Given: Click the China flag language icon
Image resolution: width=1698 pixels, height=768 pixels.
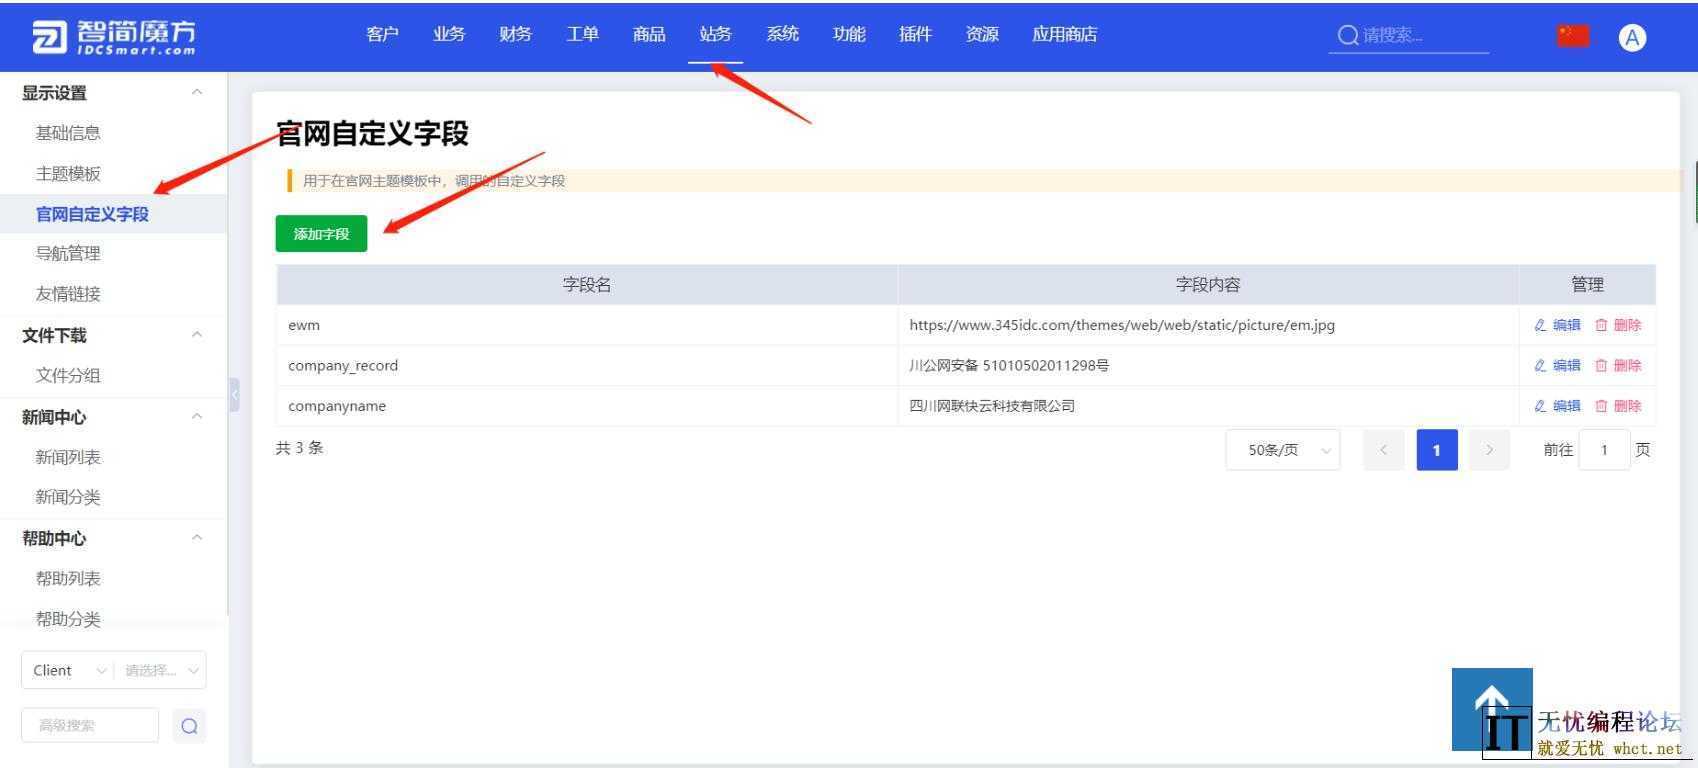Looking at the screenshot, I should pyautogui.click(x=1572, y=36).
